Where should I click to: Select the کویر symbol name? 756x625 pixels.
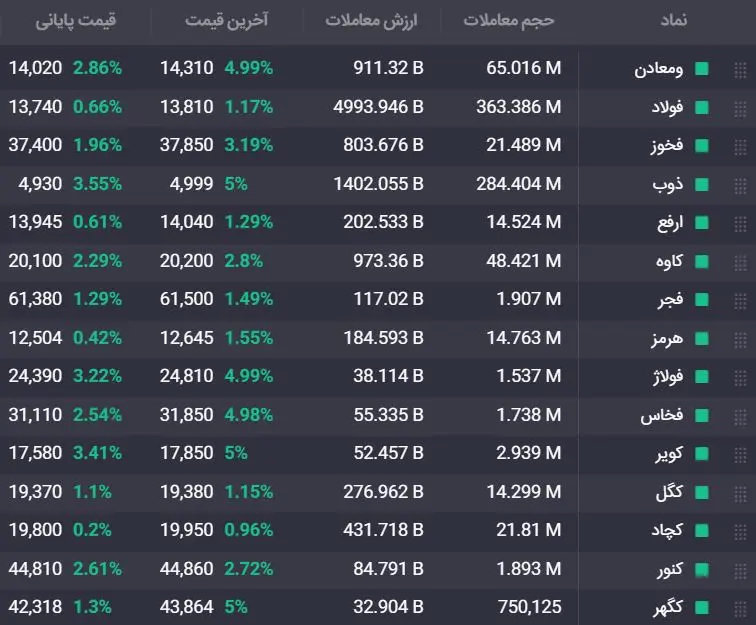[x=669, y=454]
